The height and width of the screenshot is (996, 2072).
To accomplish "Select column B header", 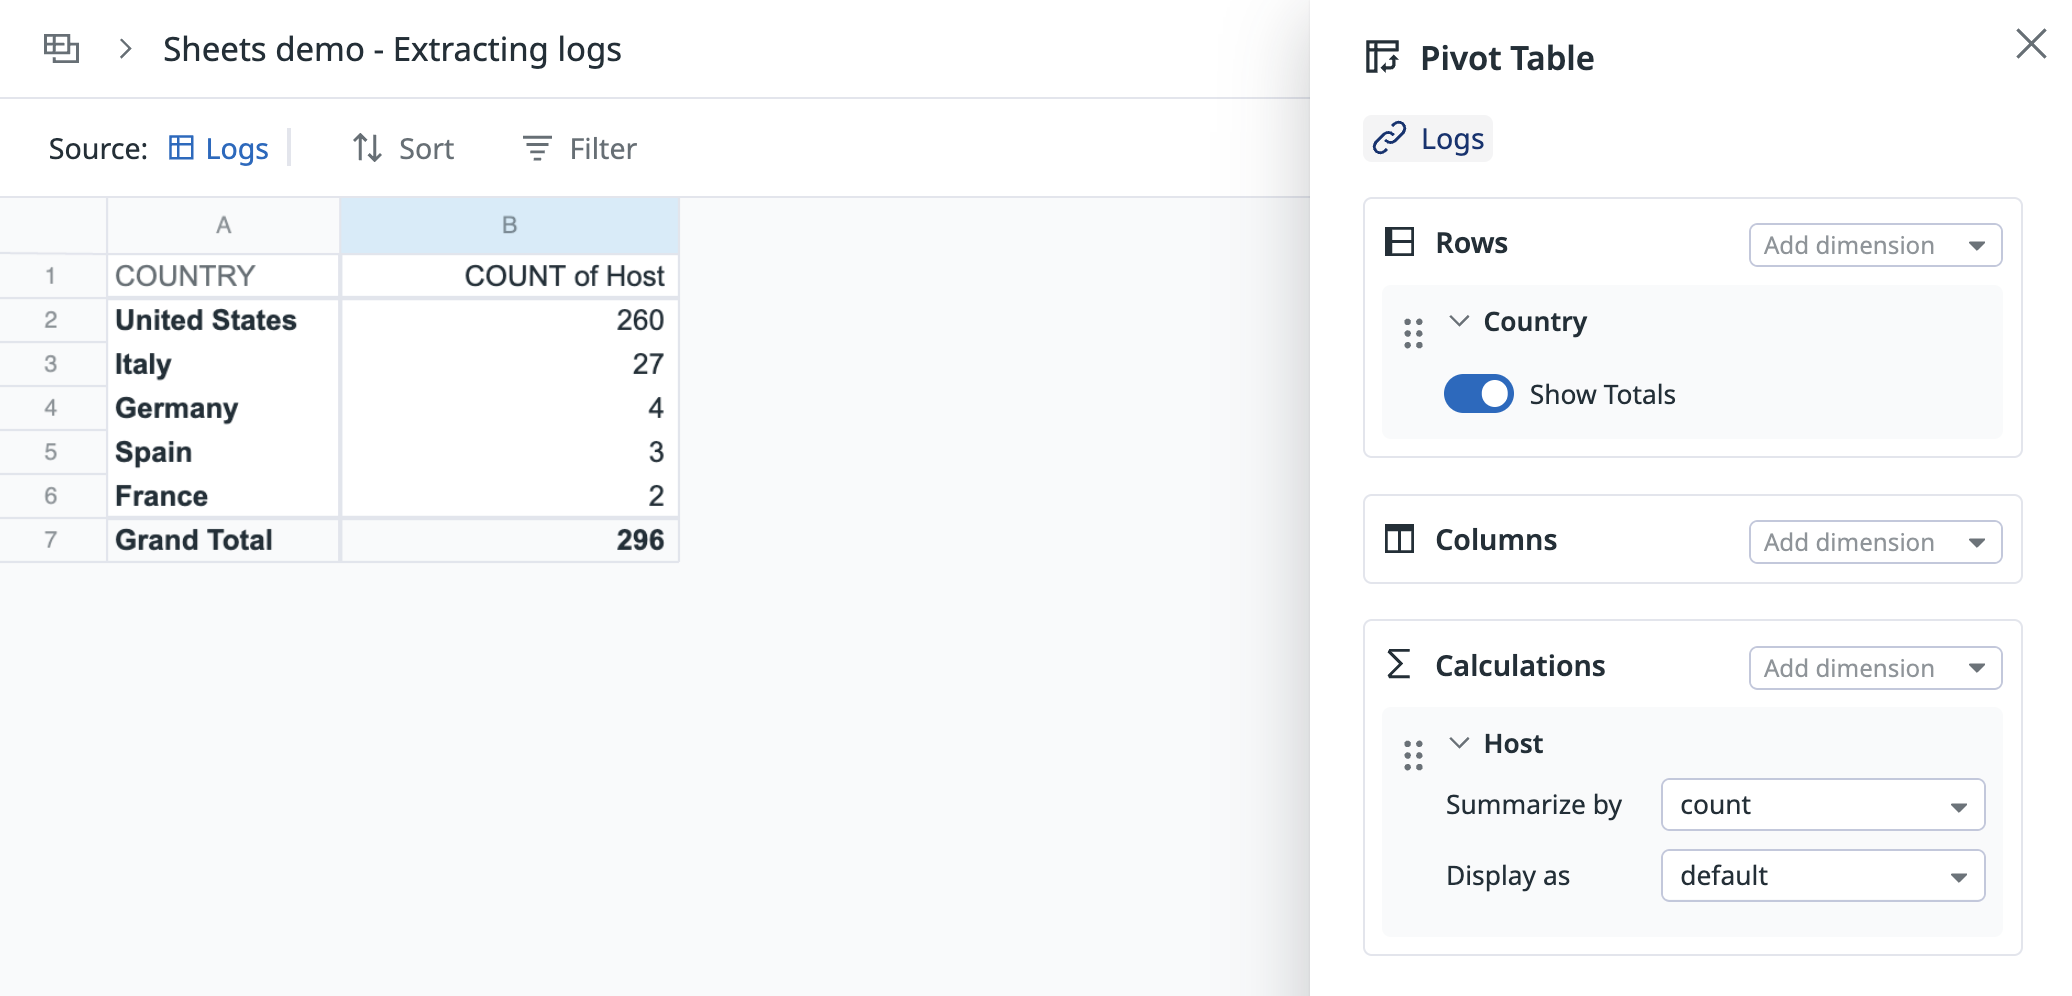I will point(509,225).
